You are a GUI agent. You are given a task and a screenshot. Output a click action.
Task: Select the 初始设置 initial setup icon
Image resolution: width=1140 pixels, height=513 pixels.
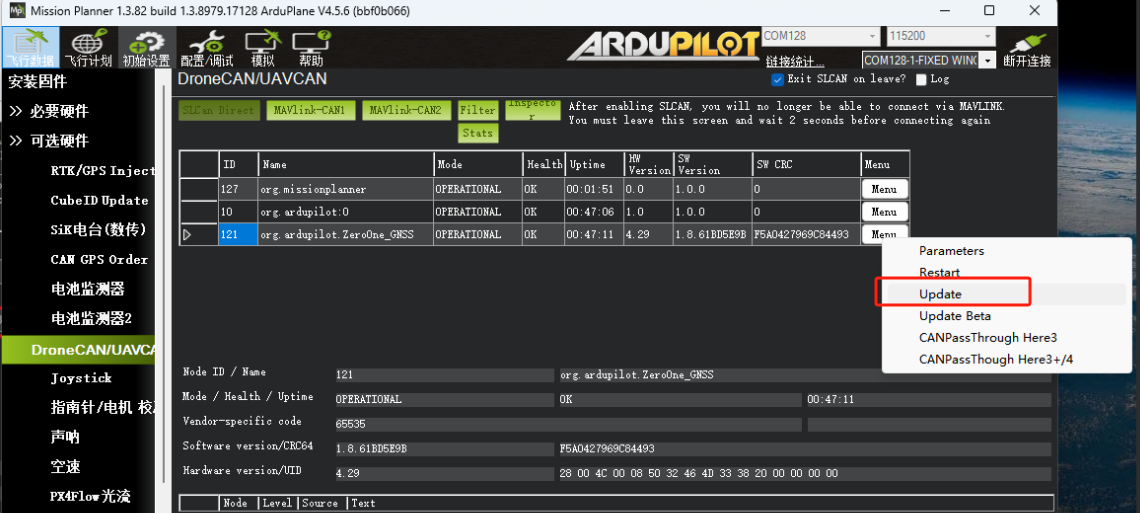click(146, 47)
